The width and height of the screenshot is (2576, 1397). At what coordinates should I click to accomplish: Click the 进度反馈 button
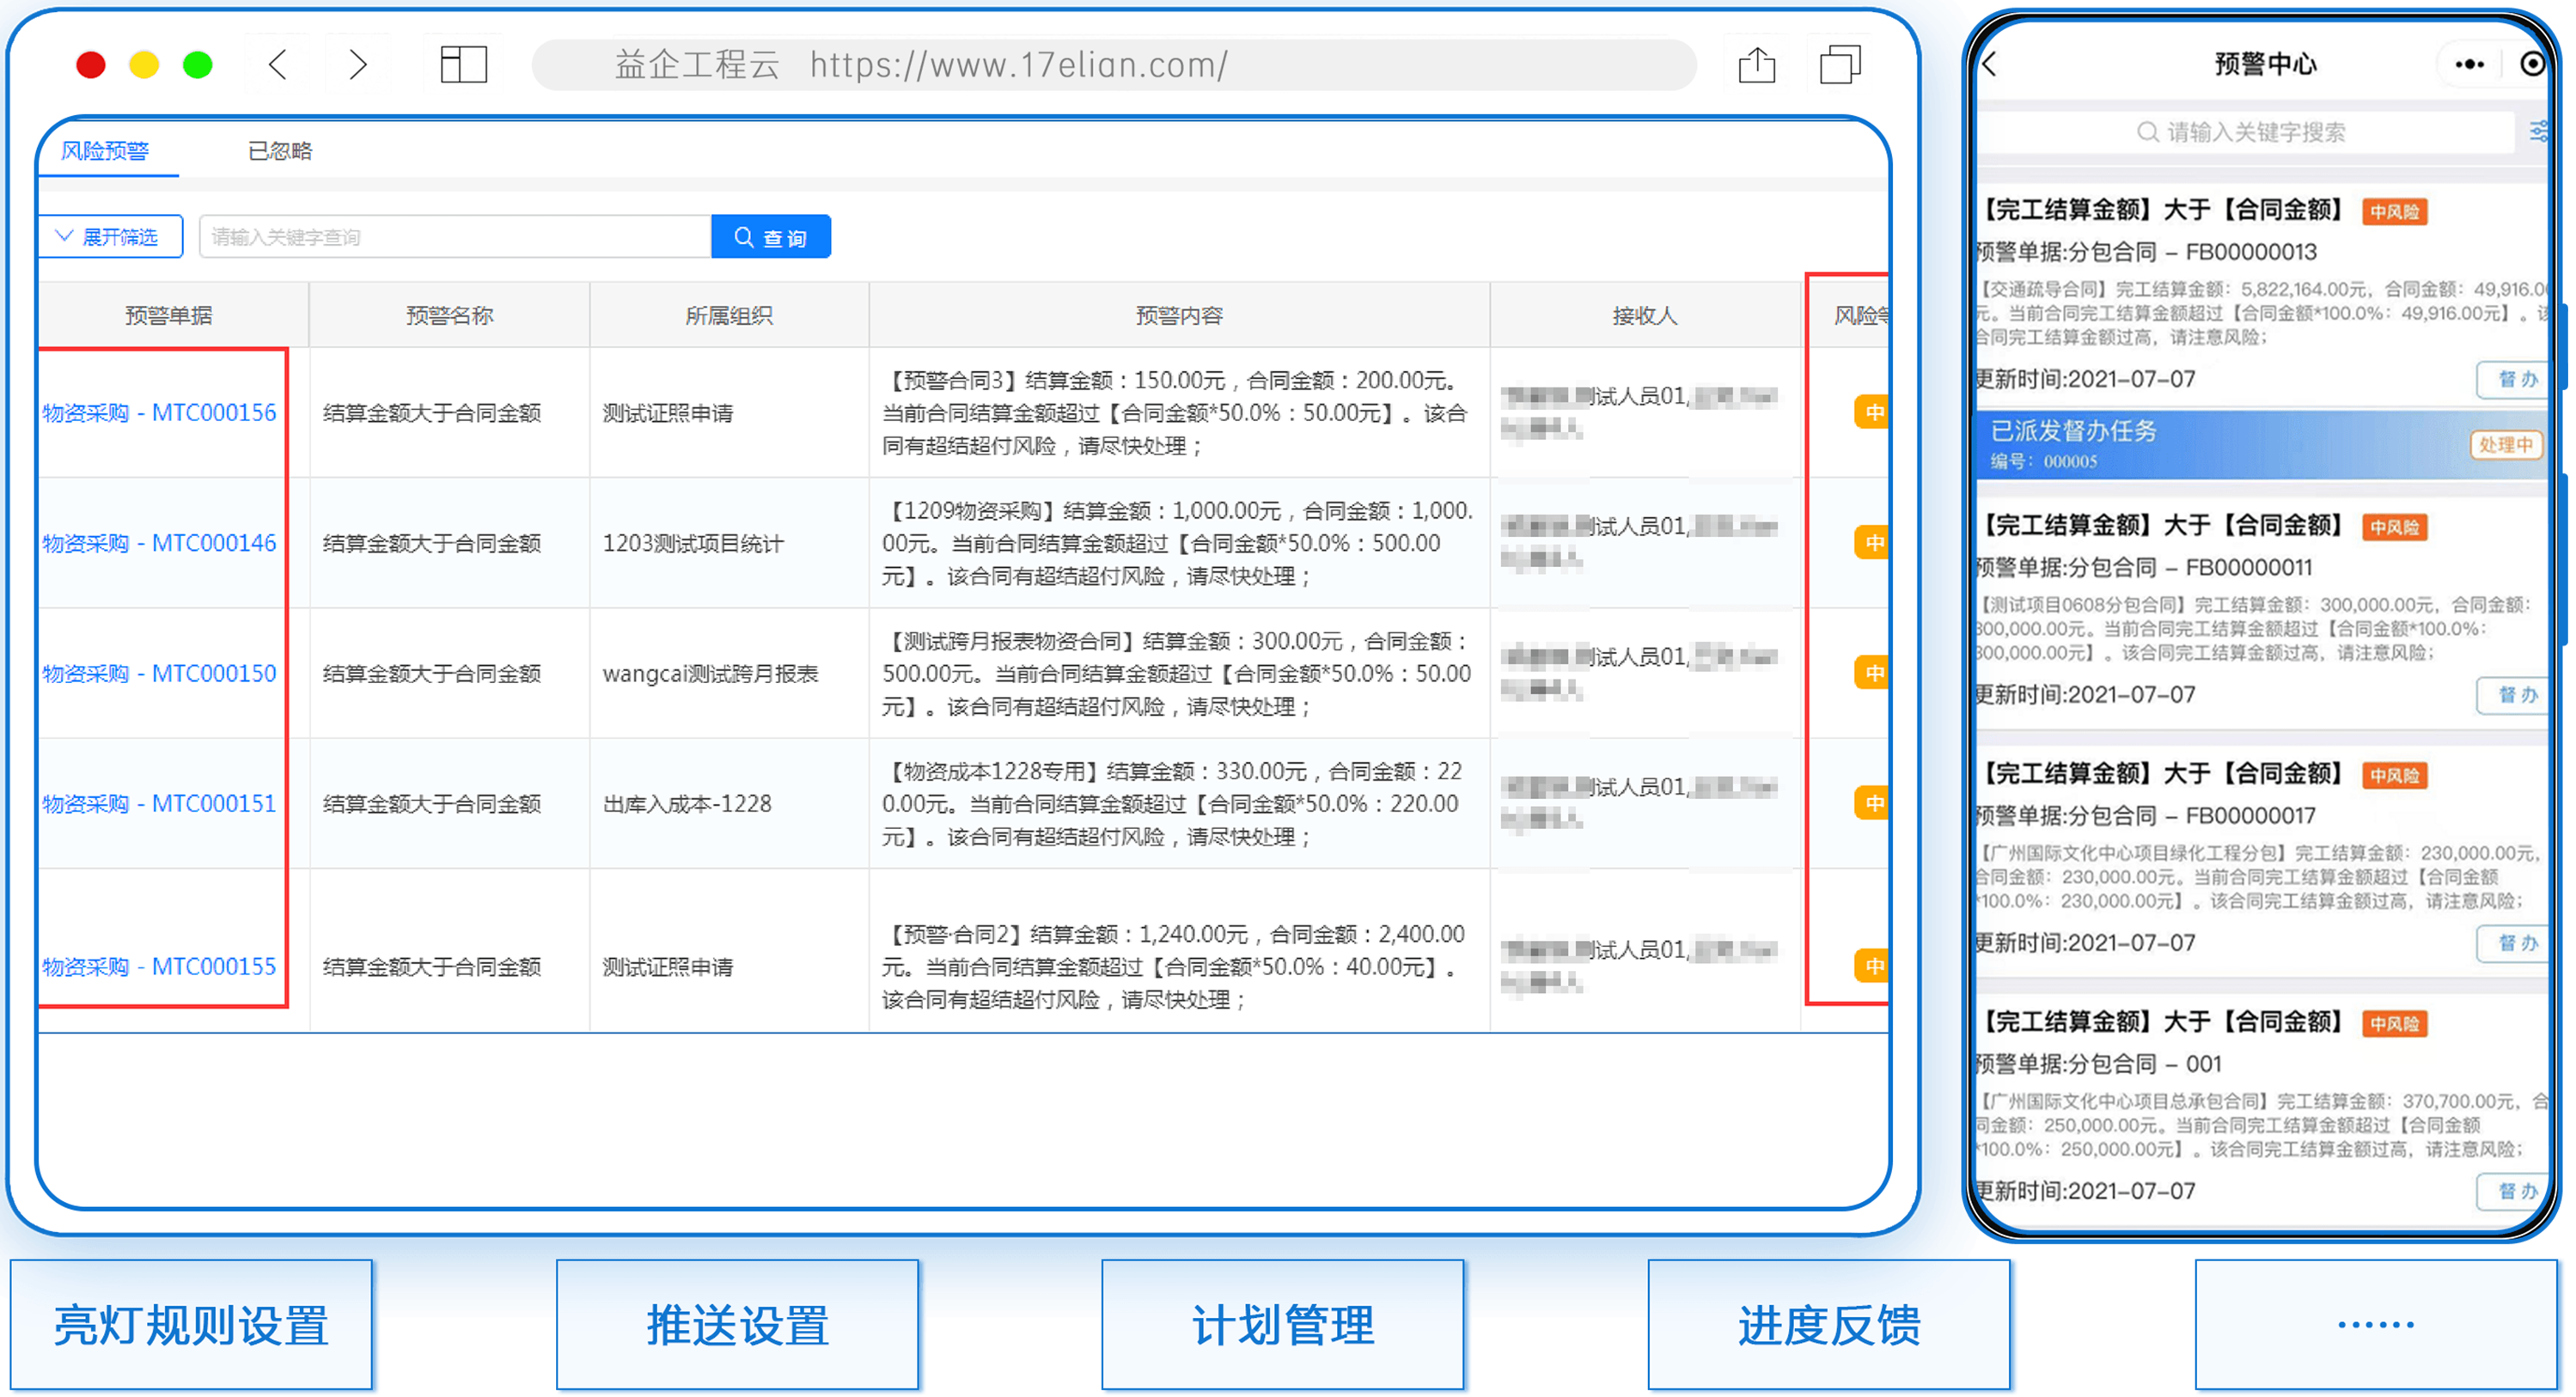click(1829, 1324)
